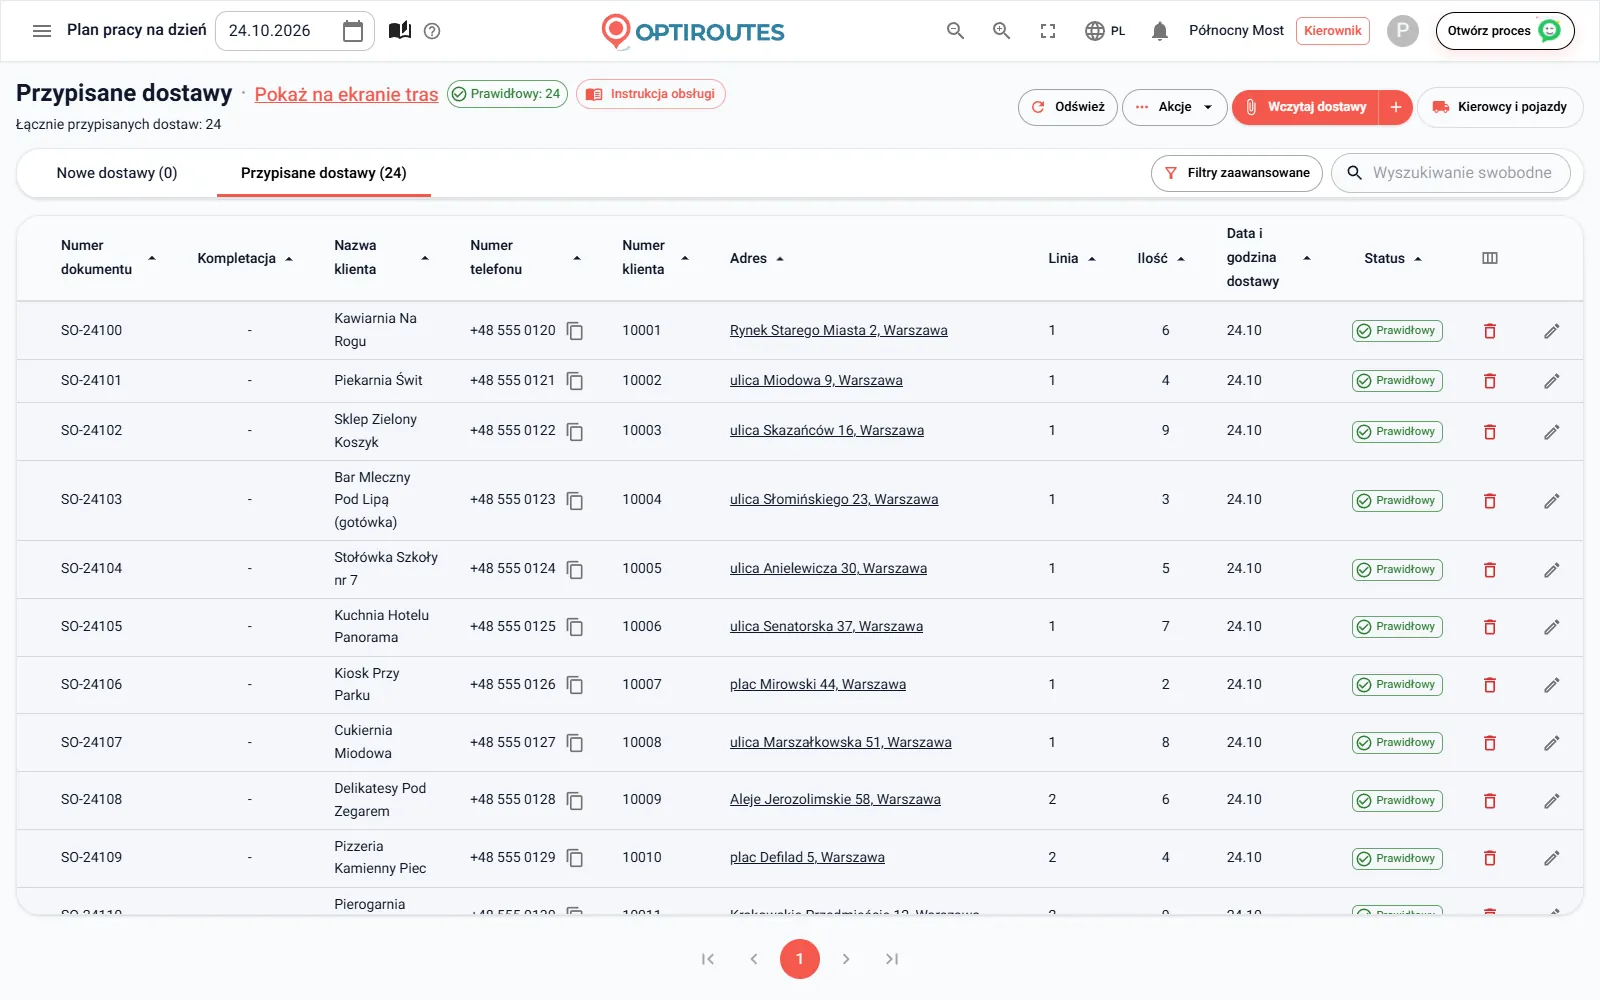
Task: Select Przypisane dostawy (24) tab
Action: (x=324, y=173)
